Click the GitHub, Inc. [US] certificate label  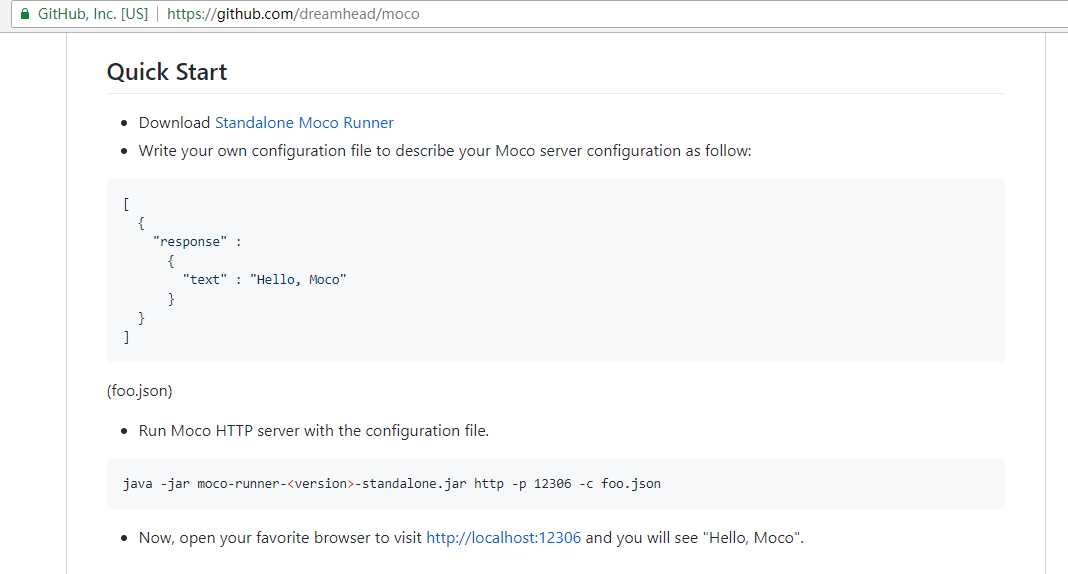[93, 14]
